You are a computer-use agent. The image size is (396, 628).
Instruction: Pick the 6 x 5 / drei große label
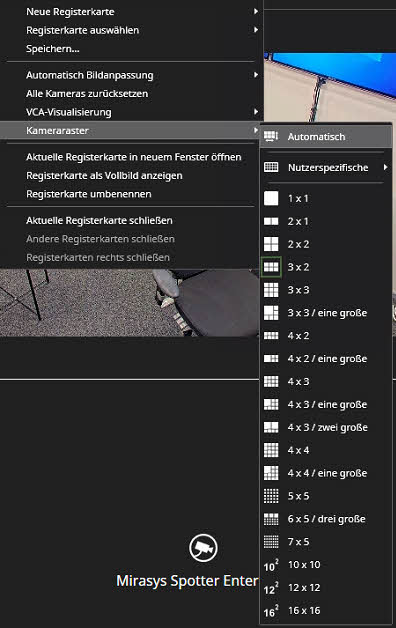pos(326,519)
